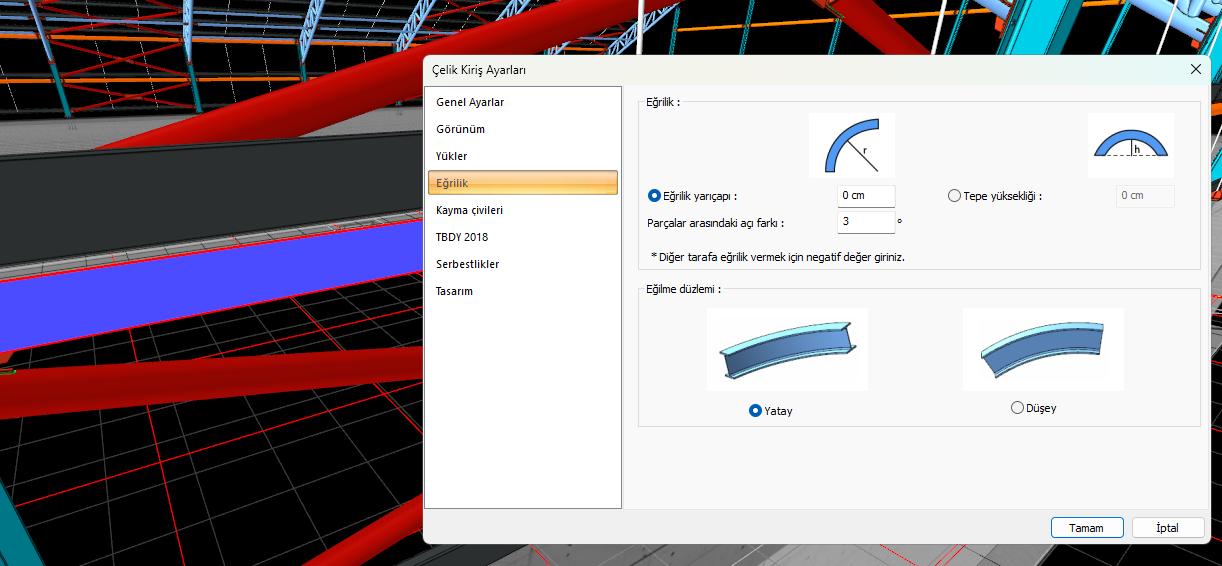
Task: Click the angle difference input field
Action: point(865,222)
